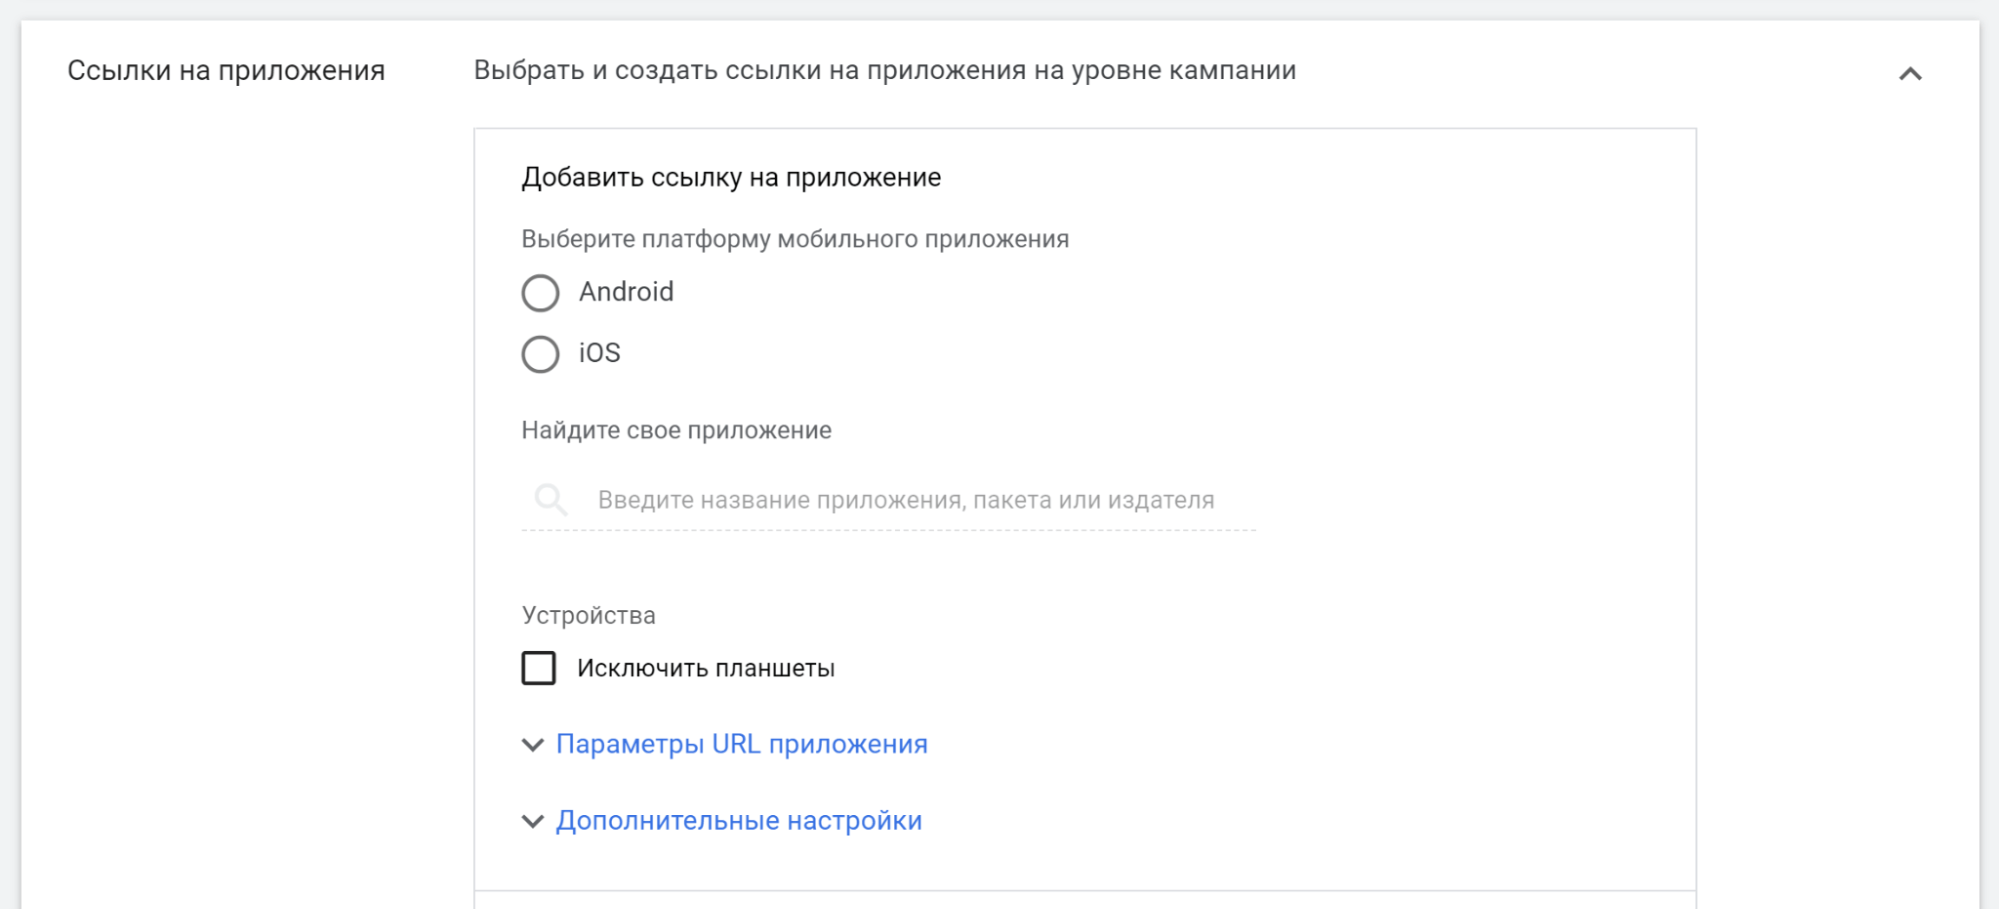
Task: Click the Выберите платформу мобильного приложения label
Action: [795, 239]
